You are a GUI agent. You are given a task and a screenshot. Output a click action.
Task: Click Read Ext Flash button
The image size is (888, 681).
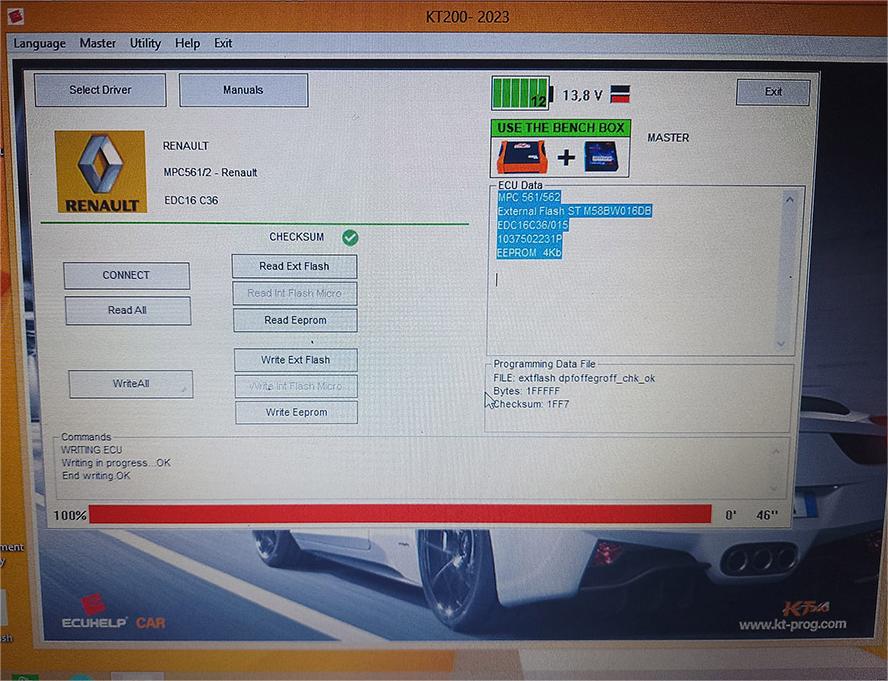click(x=294, y=266)
